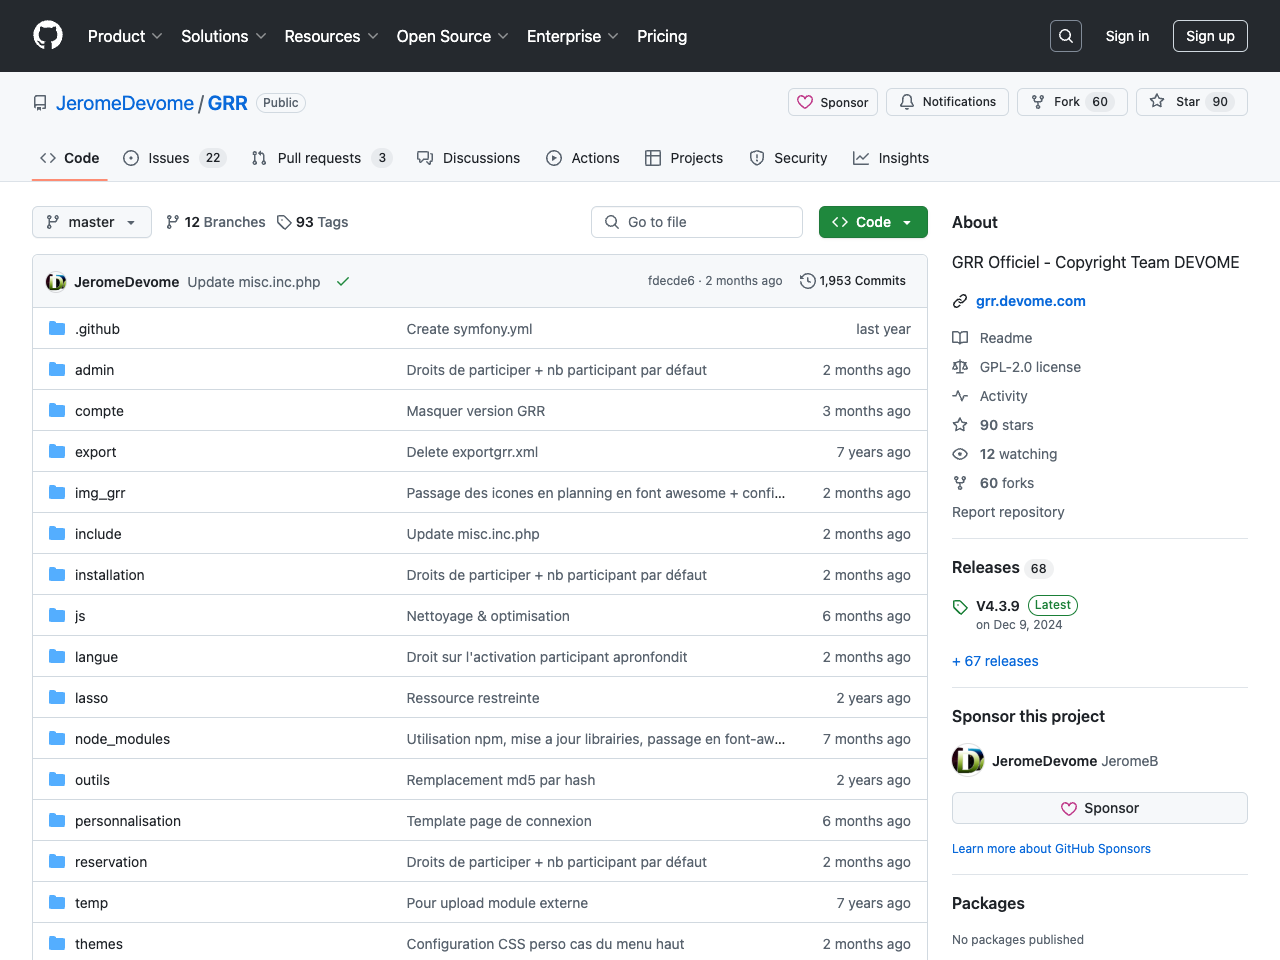Open the Projects tab
This screenshot has width=1280, height=960.
click(x=684, y=158)
